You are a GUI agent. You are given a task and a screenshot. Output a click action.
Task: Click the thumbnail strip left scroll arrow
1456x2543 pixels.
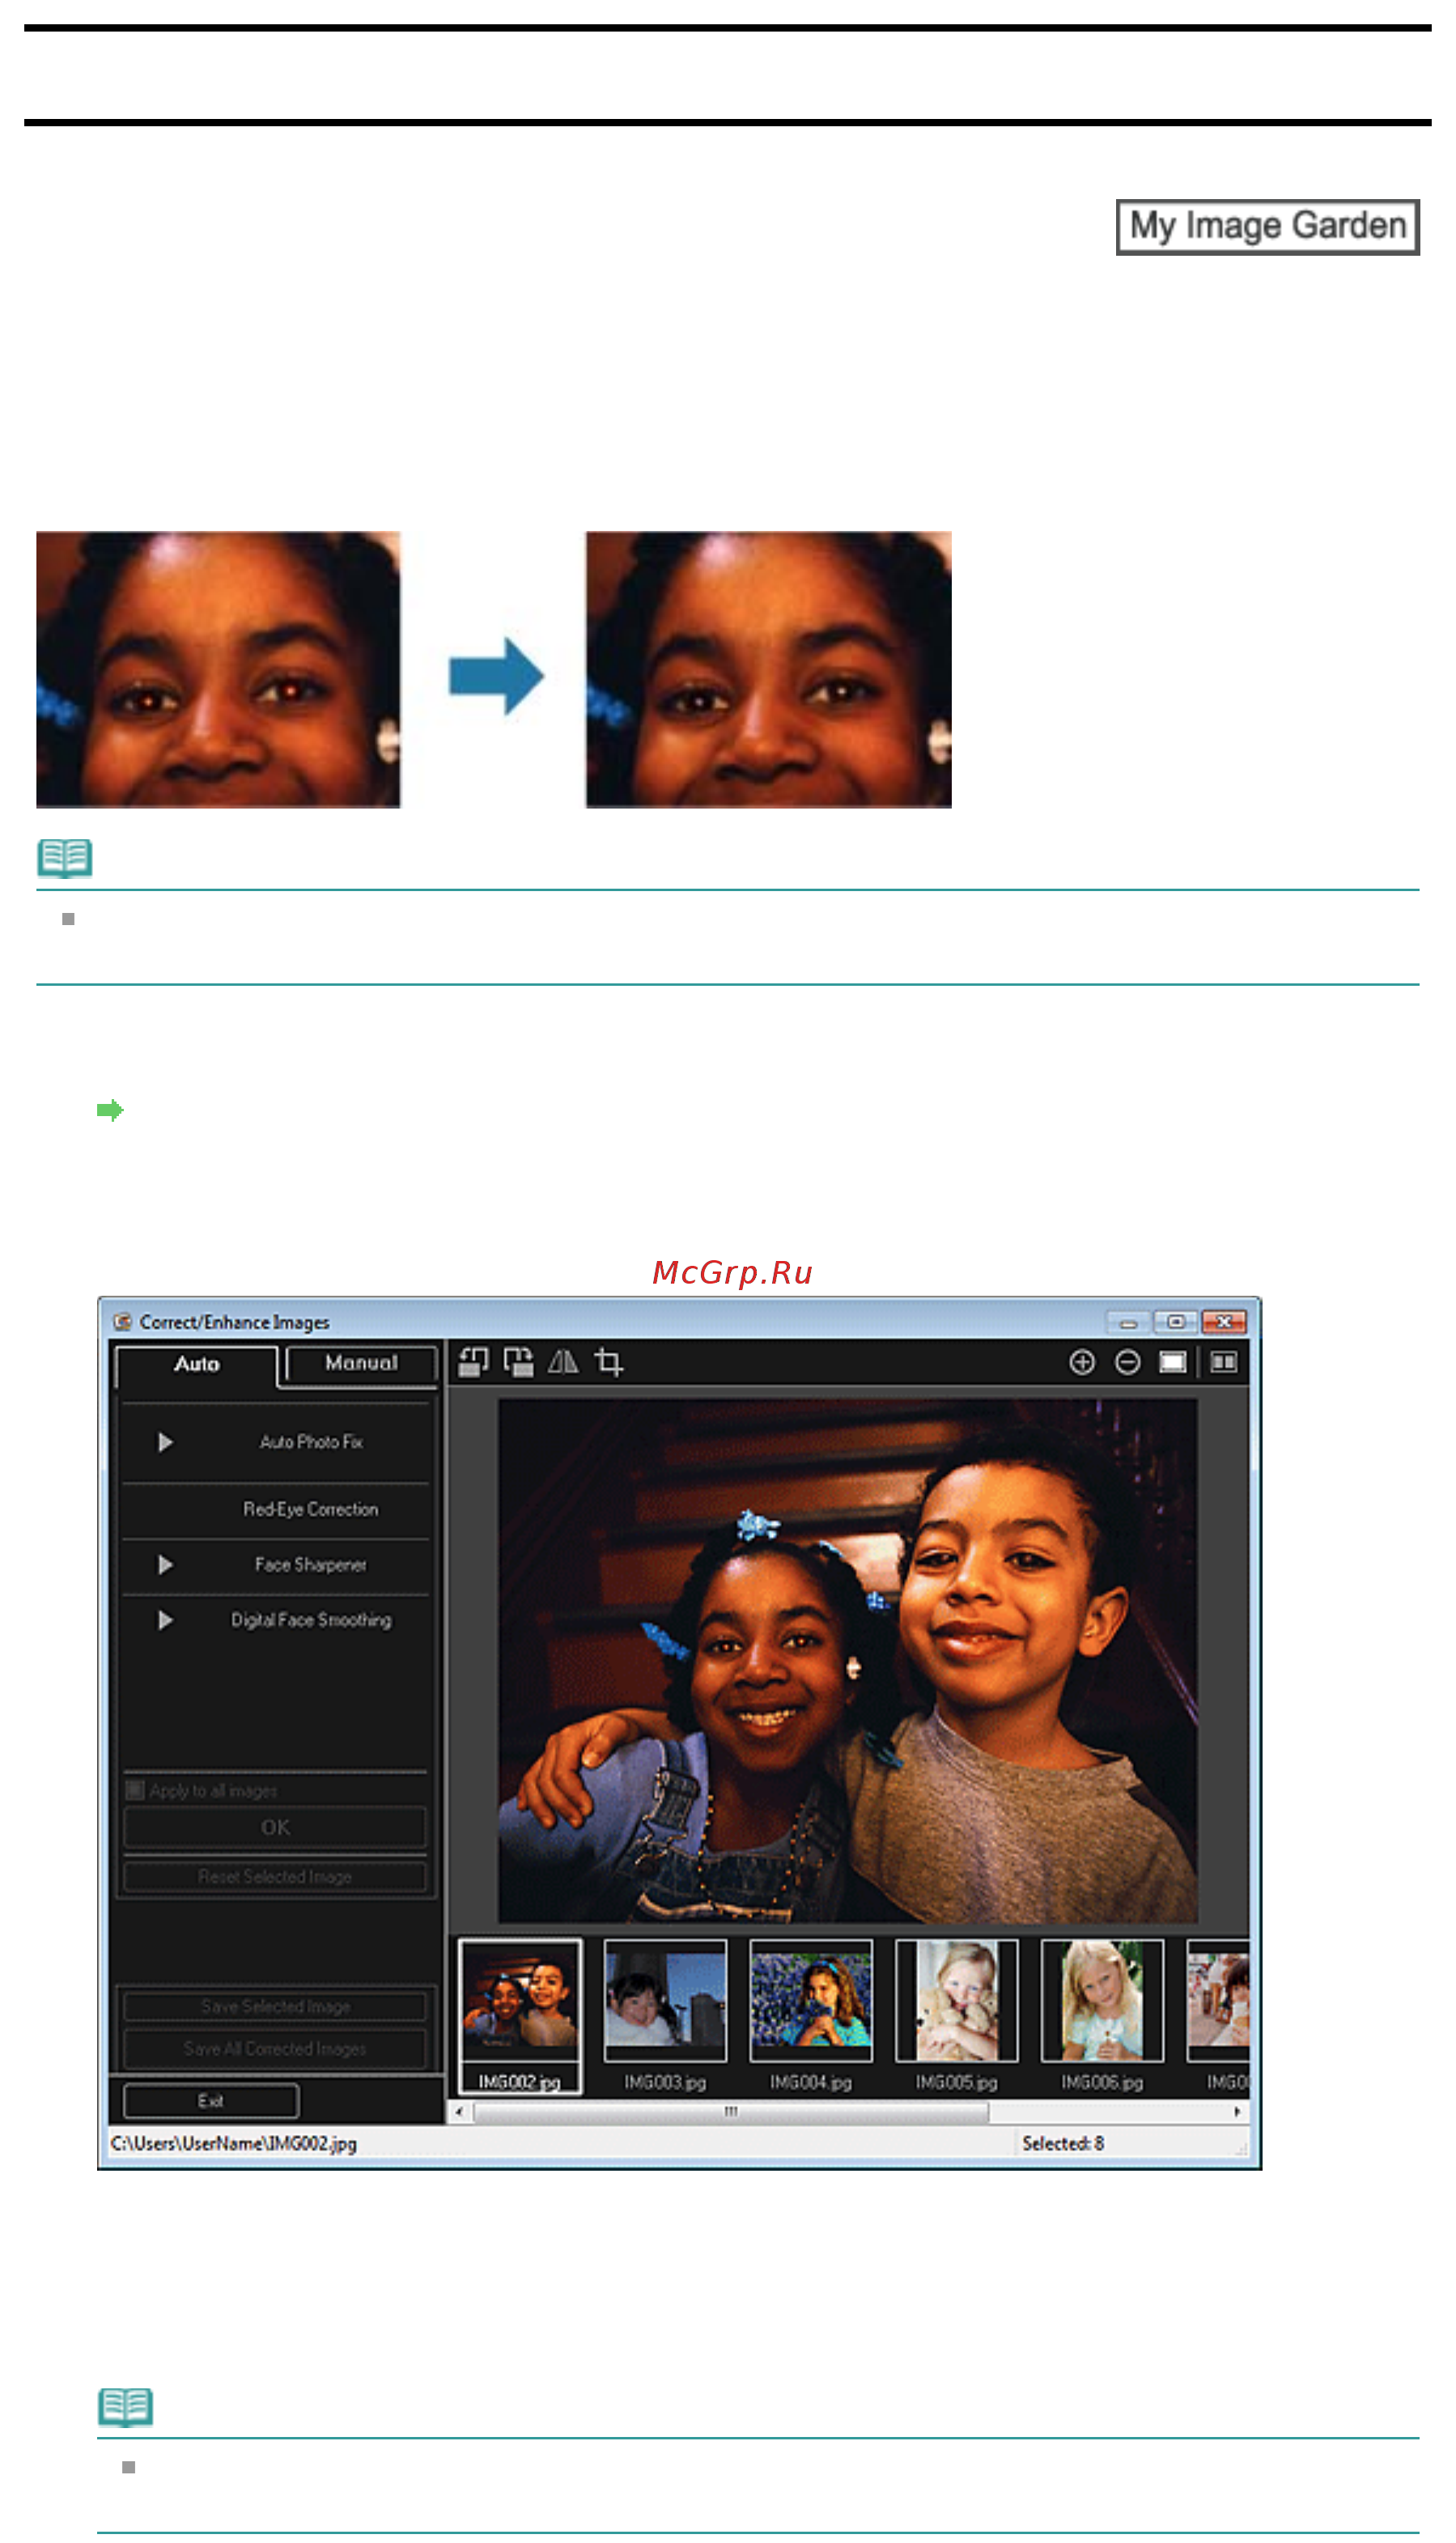[x=459, y=2112]
